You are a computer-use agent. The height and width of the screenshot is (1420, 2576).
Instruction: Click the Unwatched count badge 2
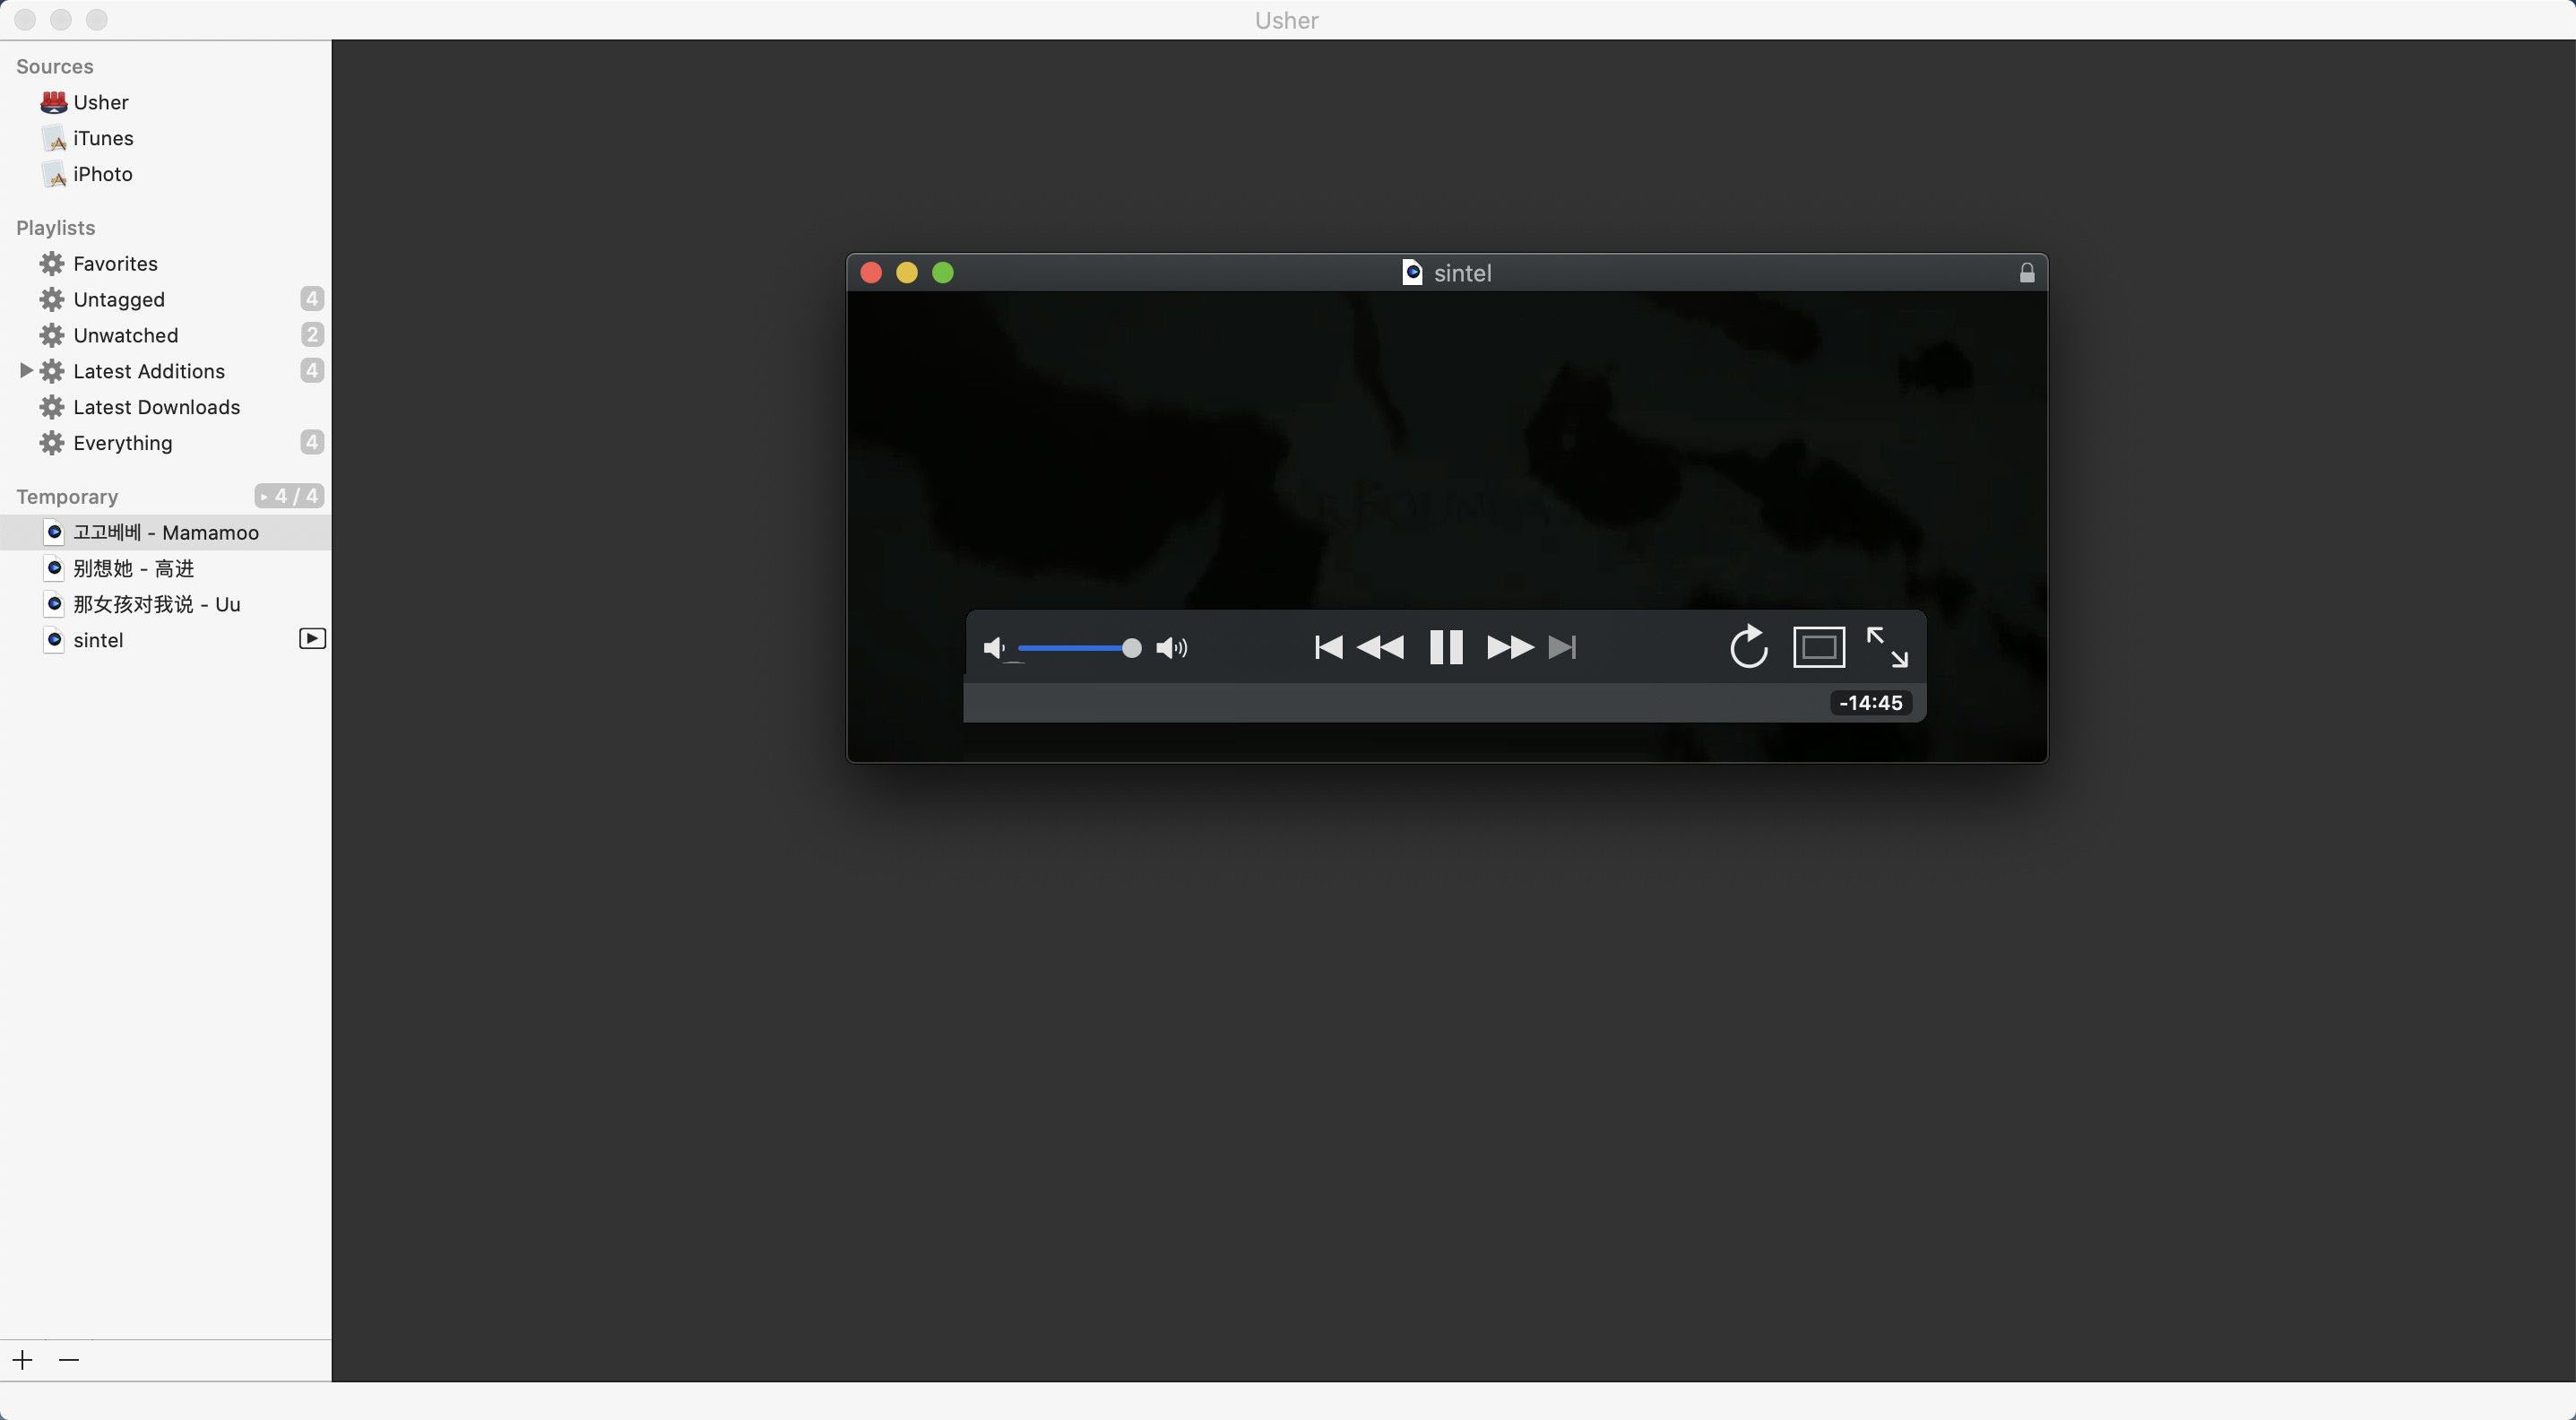(312, 335)
